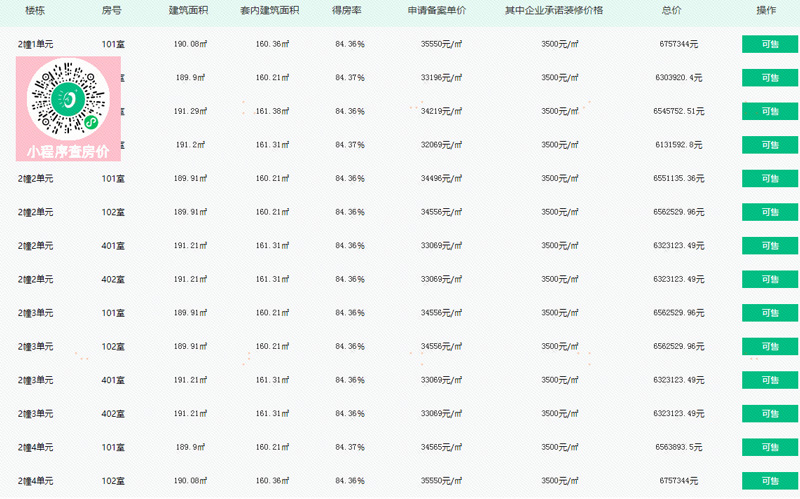Viewport: 800px width, 499px height.
Task: Click the 可售 button for 2幢2单元 402室
Action: pos(770,279)
